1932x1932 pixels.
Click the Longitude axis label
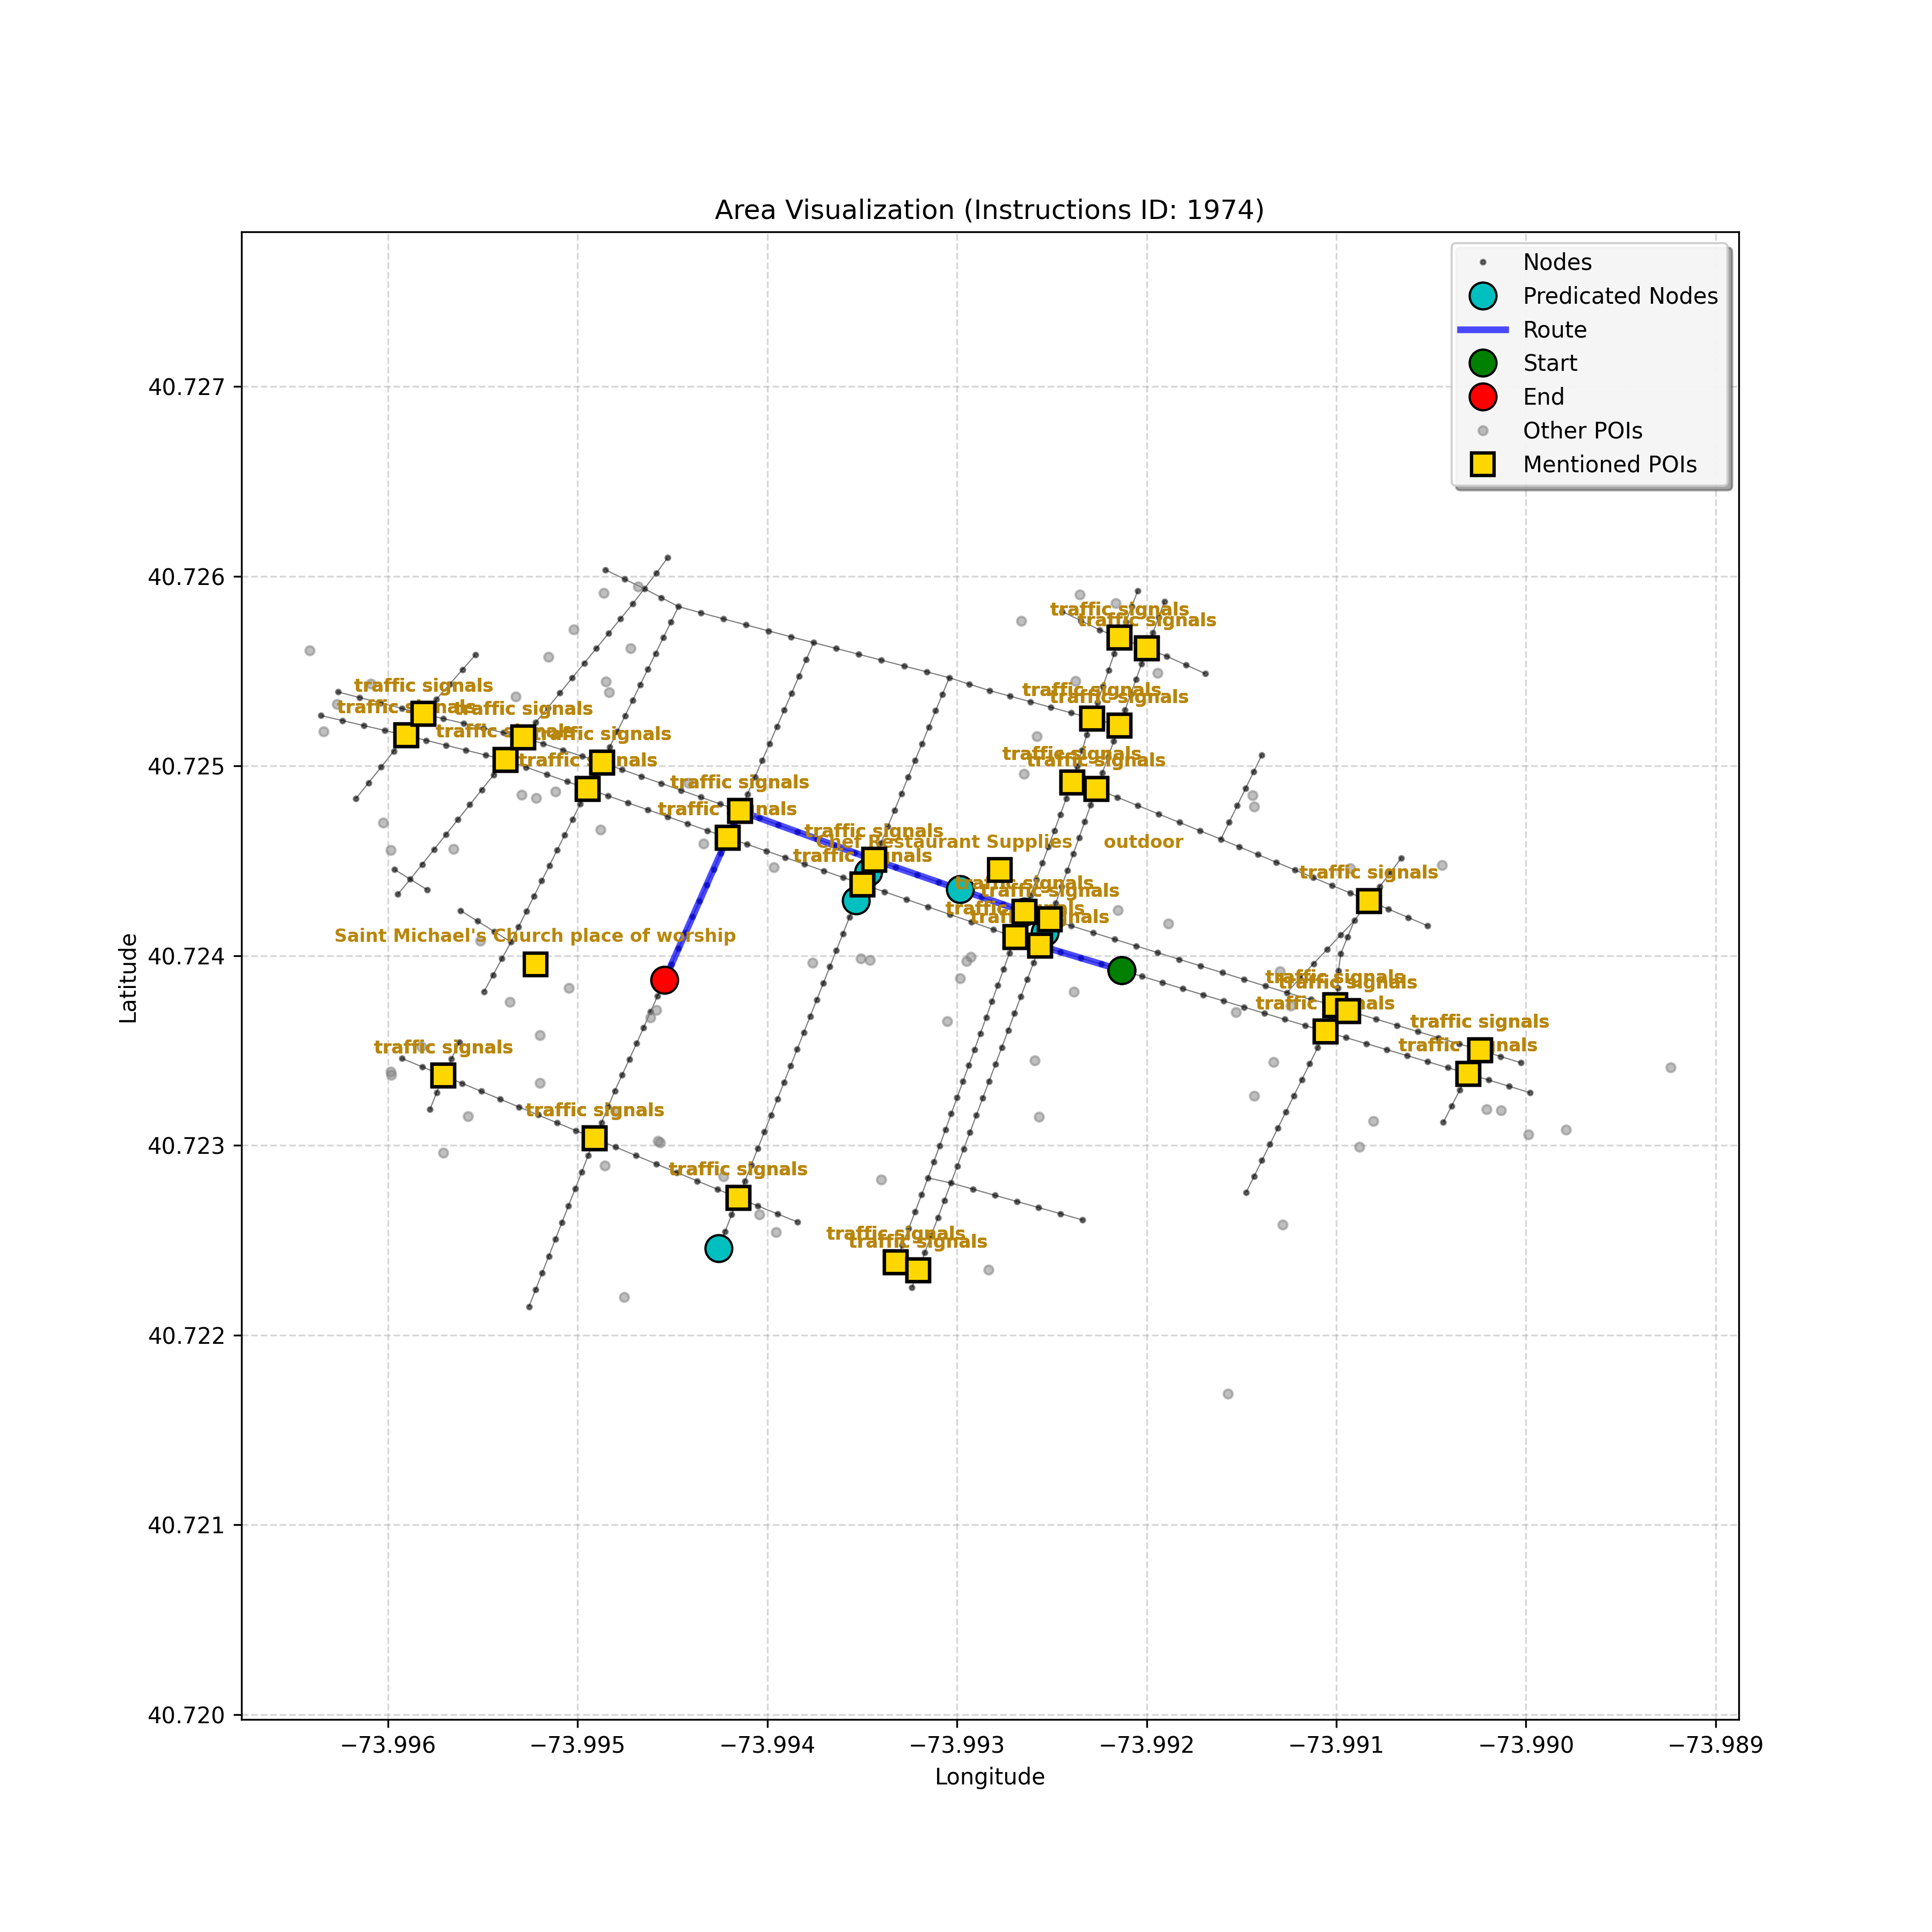click(989, 1777)
